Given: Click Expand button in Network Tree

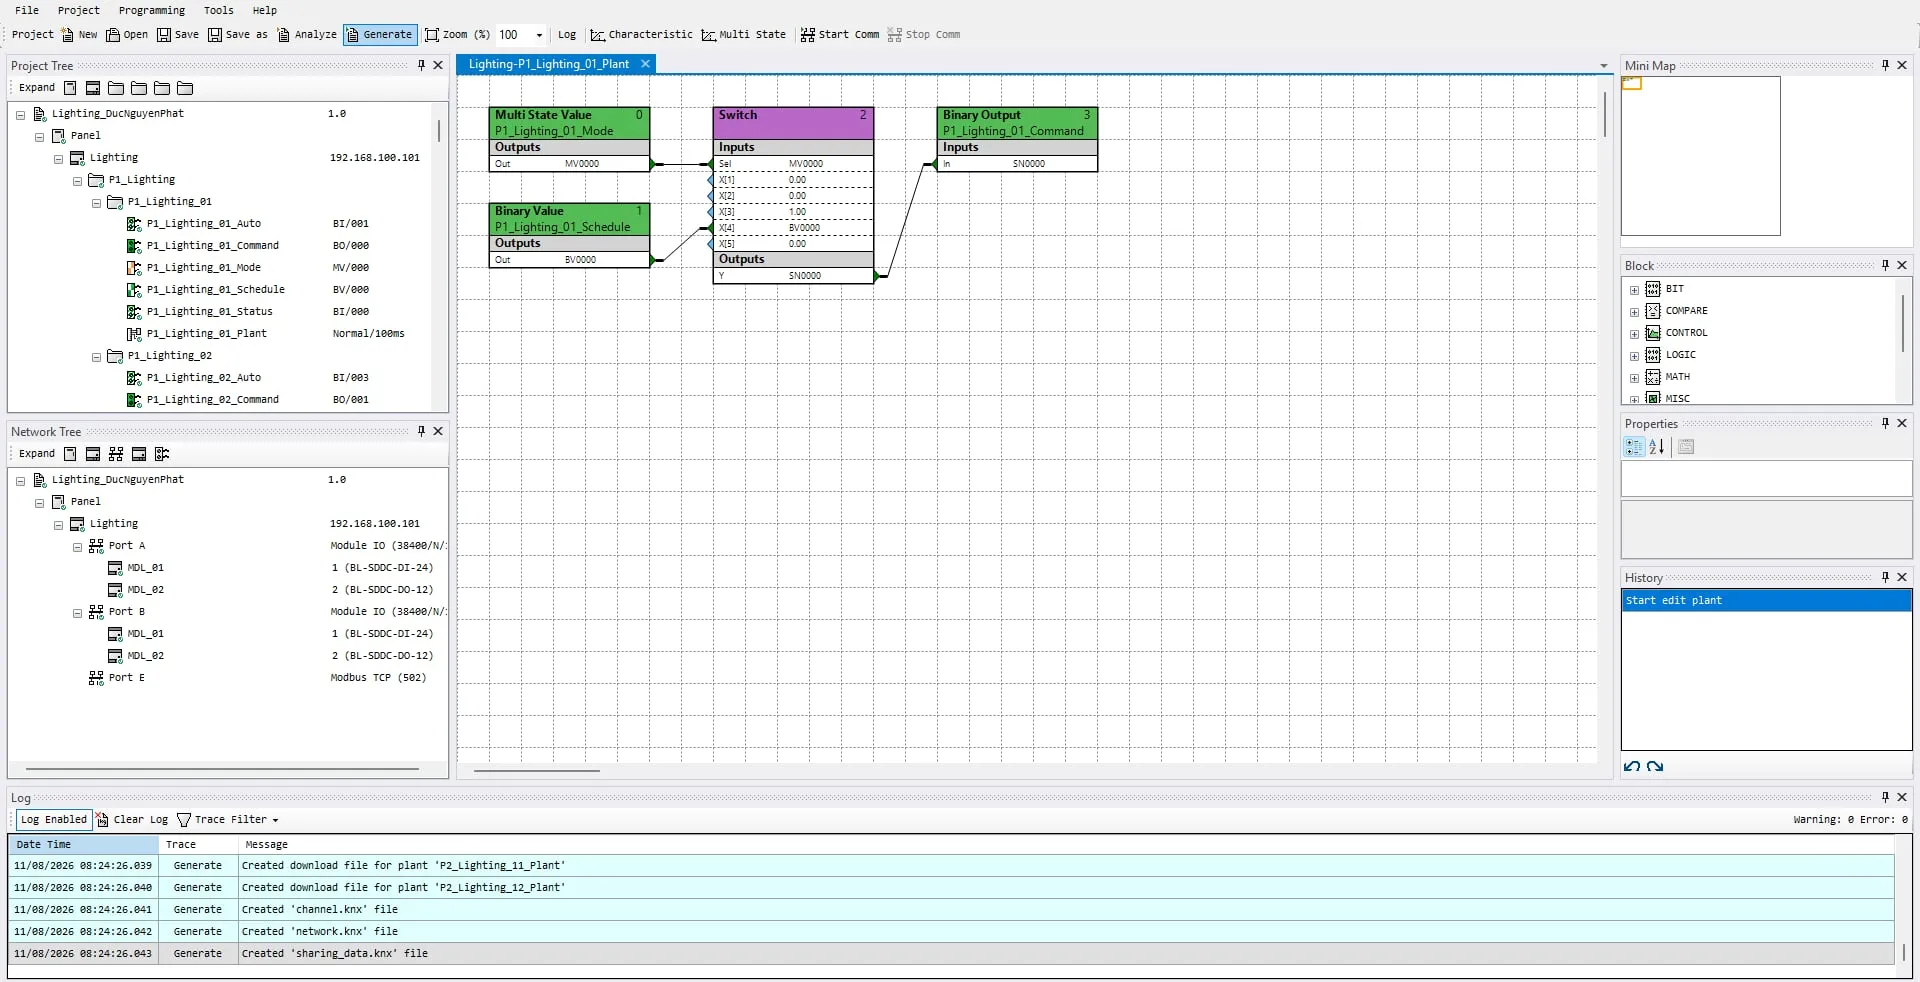Looking at the screenshot, I should point(37,454).
